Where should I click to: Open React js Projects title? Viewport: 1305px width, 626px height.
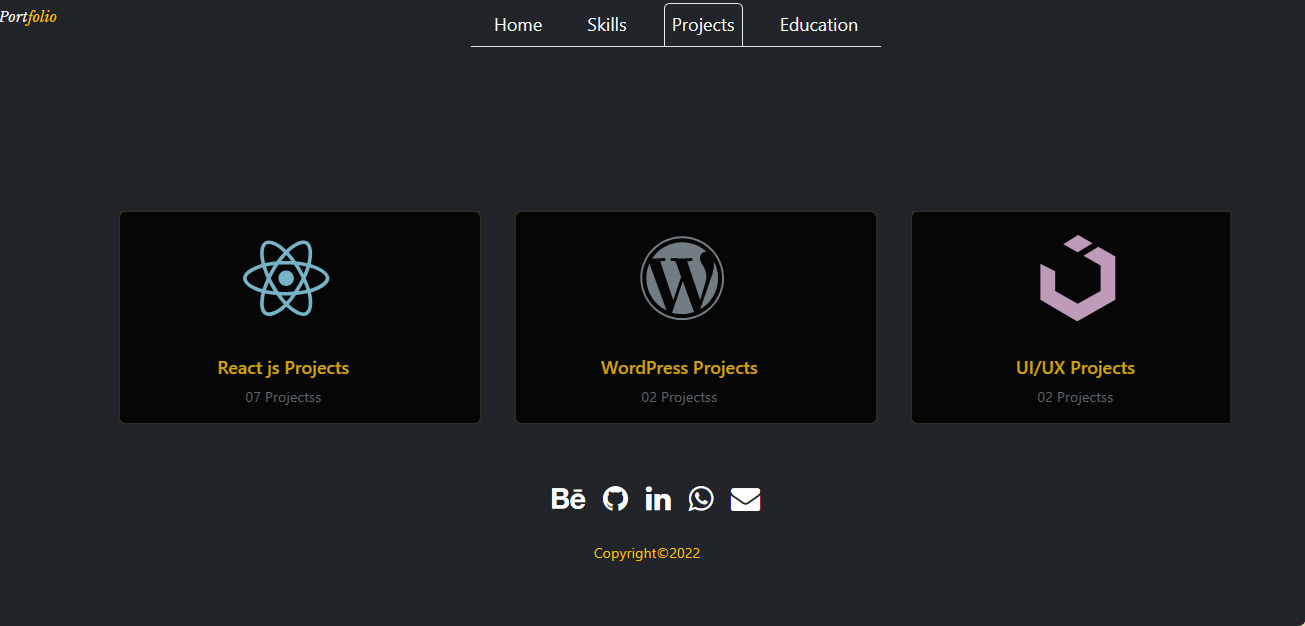283,368
